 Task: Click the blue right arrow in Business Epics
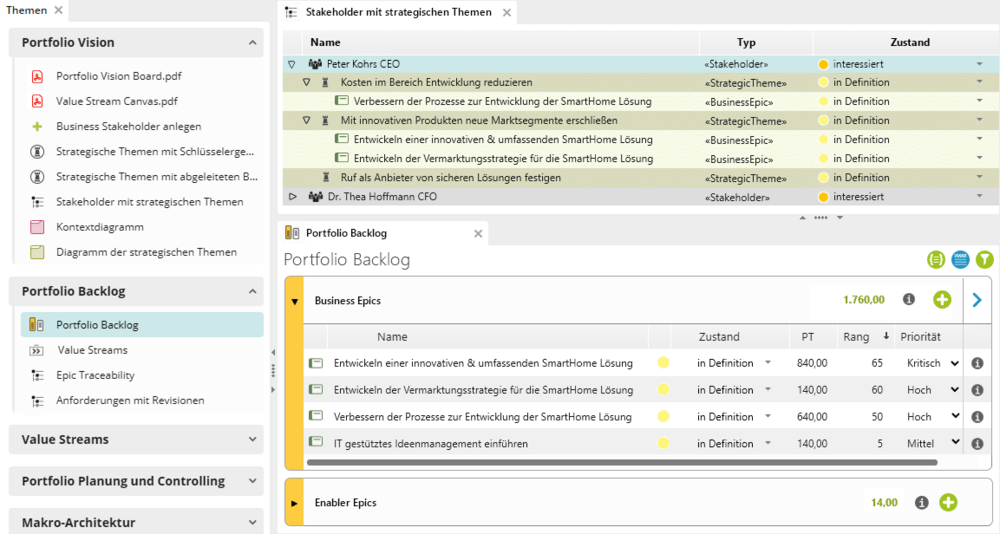tap(977, 300)
